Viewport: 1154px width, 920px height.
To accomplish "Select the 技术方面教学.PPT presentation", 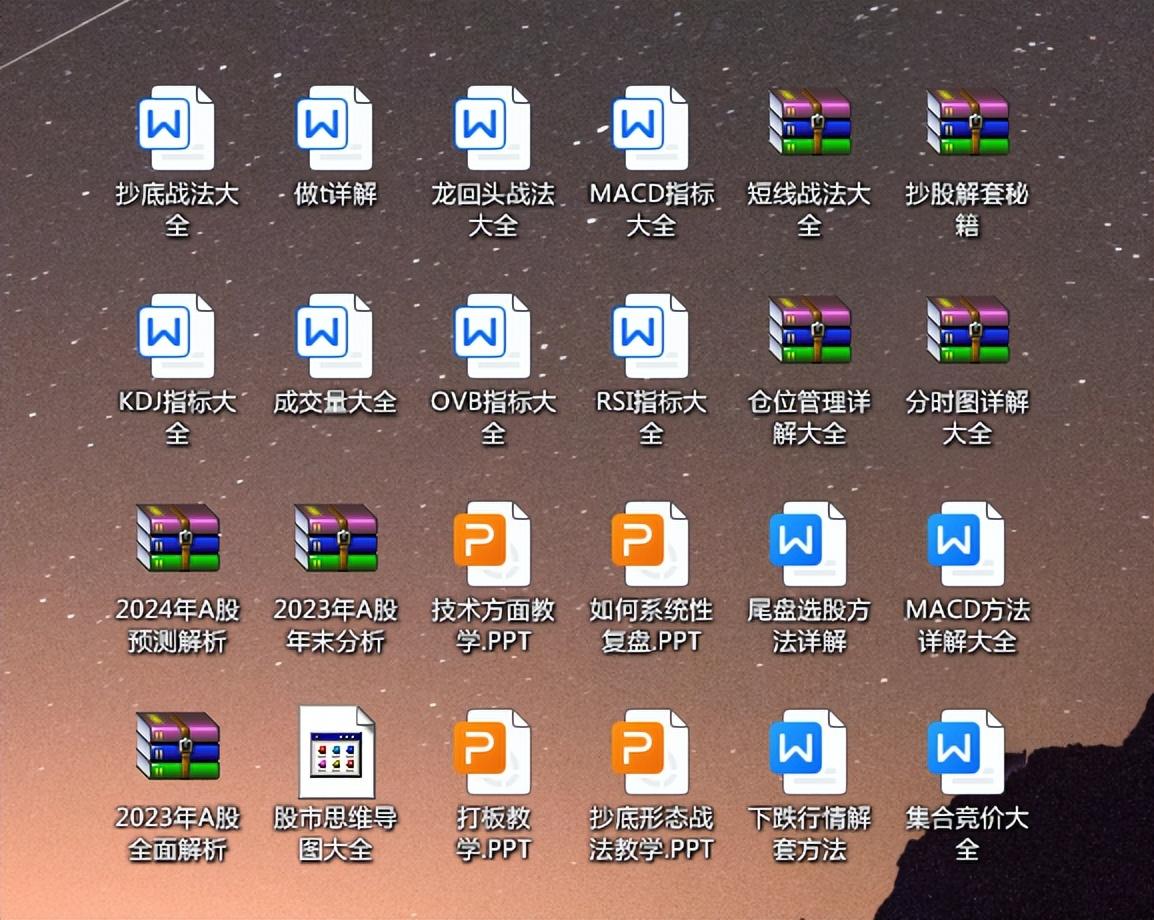I will (493, 544).
